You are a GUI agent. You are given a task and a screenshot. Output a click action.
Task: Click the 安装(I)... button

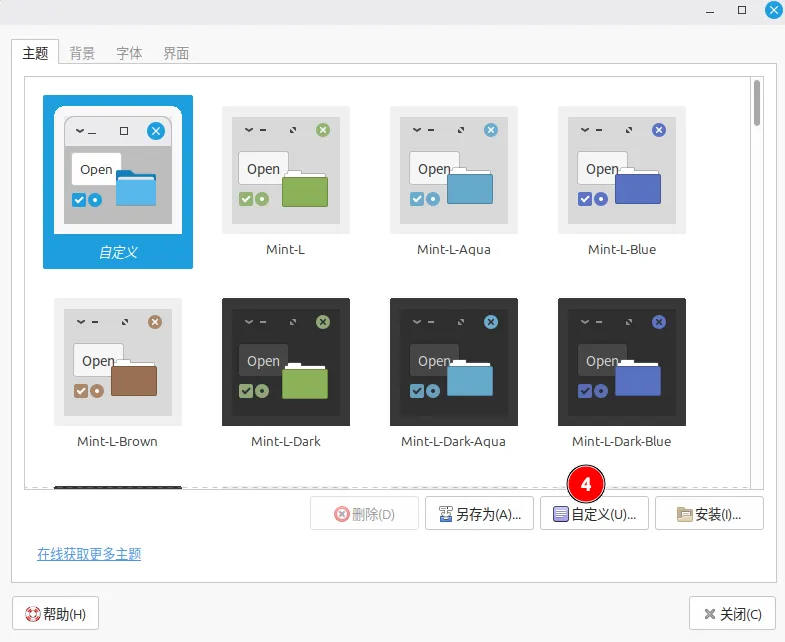(709, 513)
